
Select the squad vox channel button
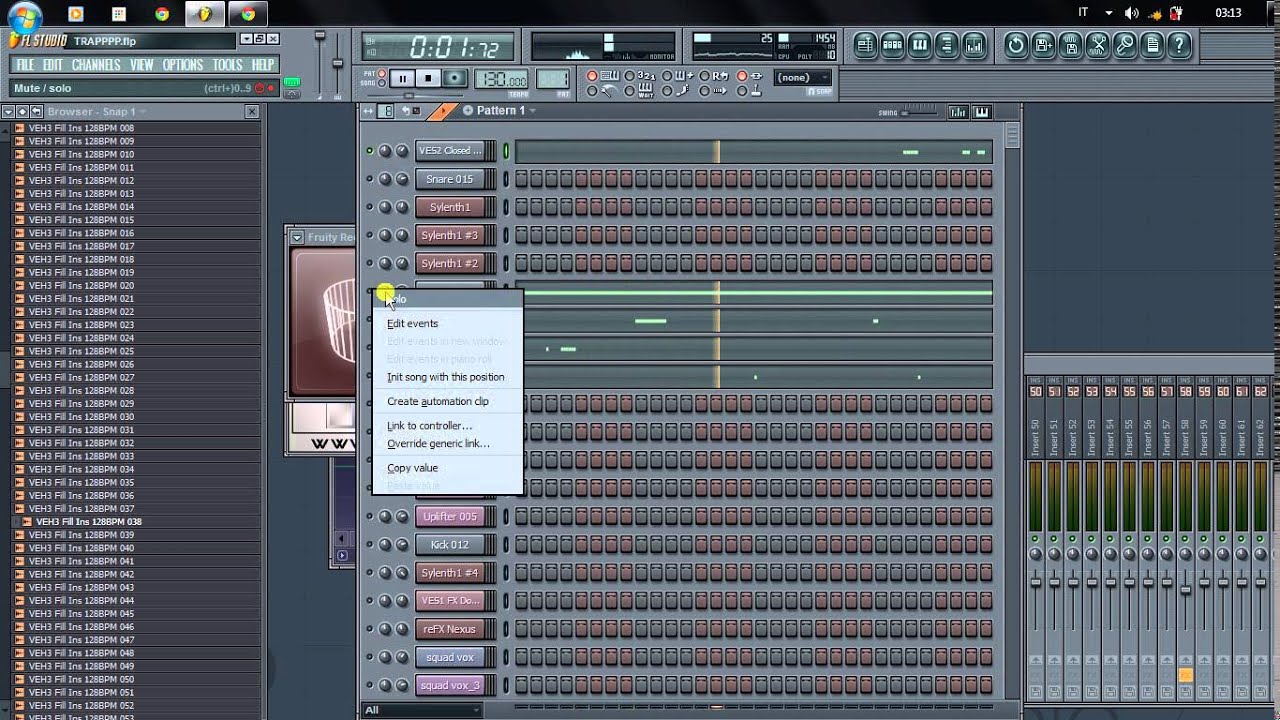450,657
